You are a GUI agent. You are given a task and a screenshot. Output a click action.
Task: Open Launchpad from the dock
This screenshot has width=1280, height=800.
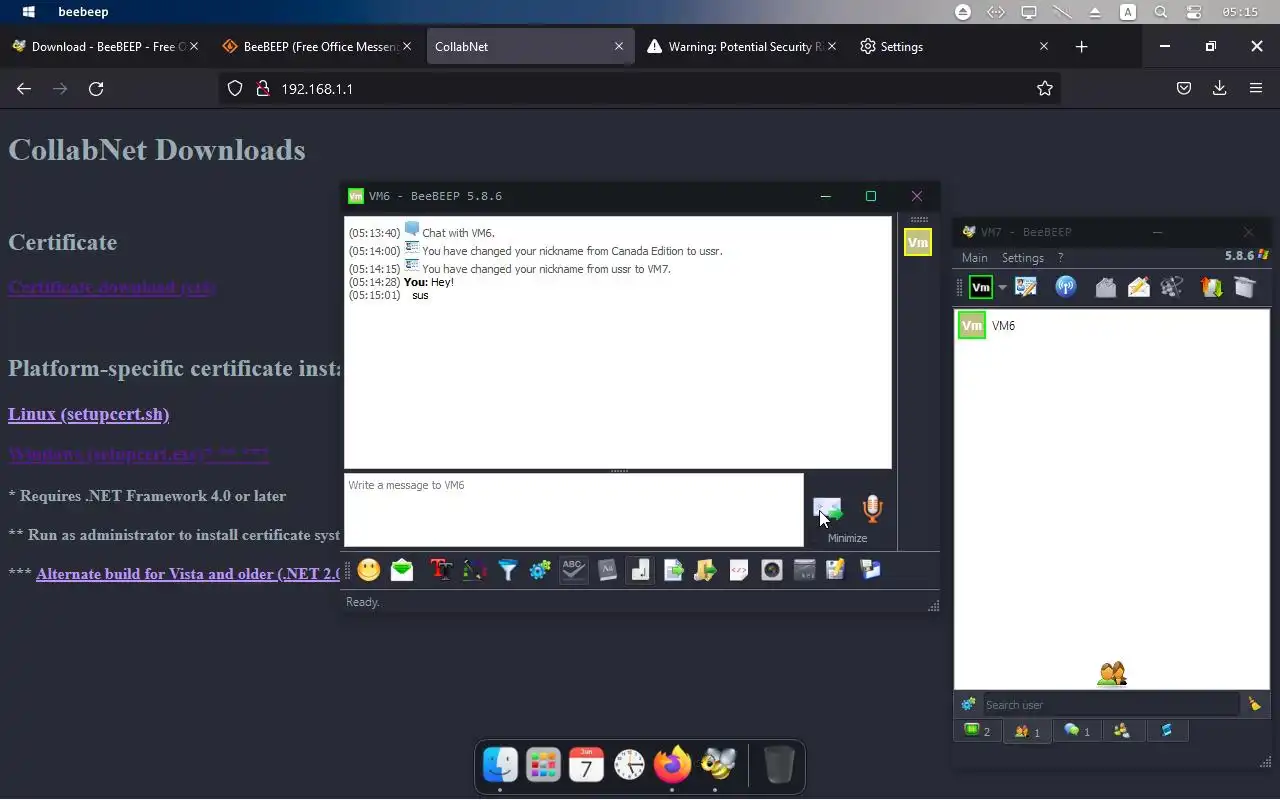(543, 766)
